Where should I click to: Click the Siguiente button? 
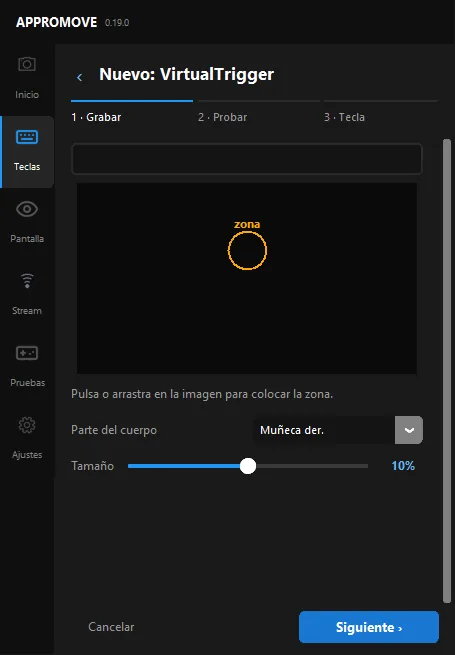(x=369, y=627)
